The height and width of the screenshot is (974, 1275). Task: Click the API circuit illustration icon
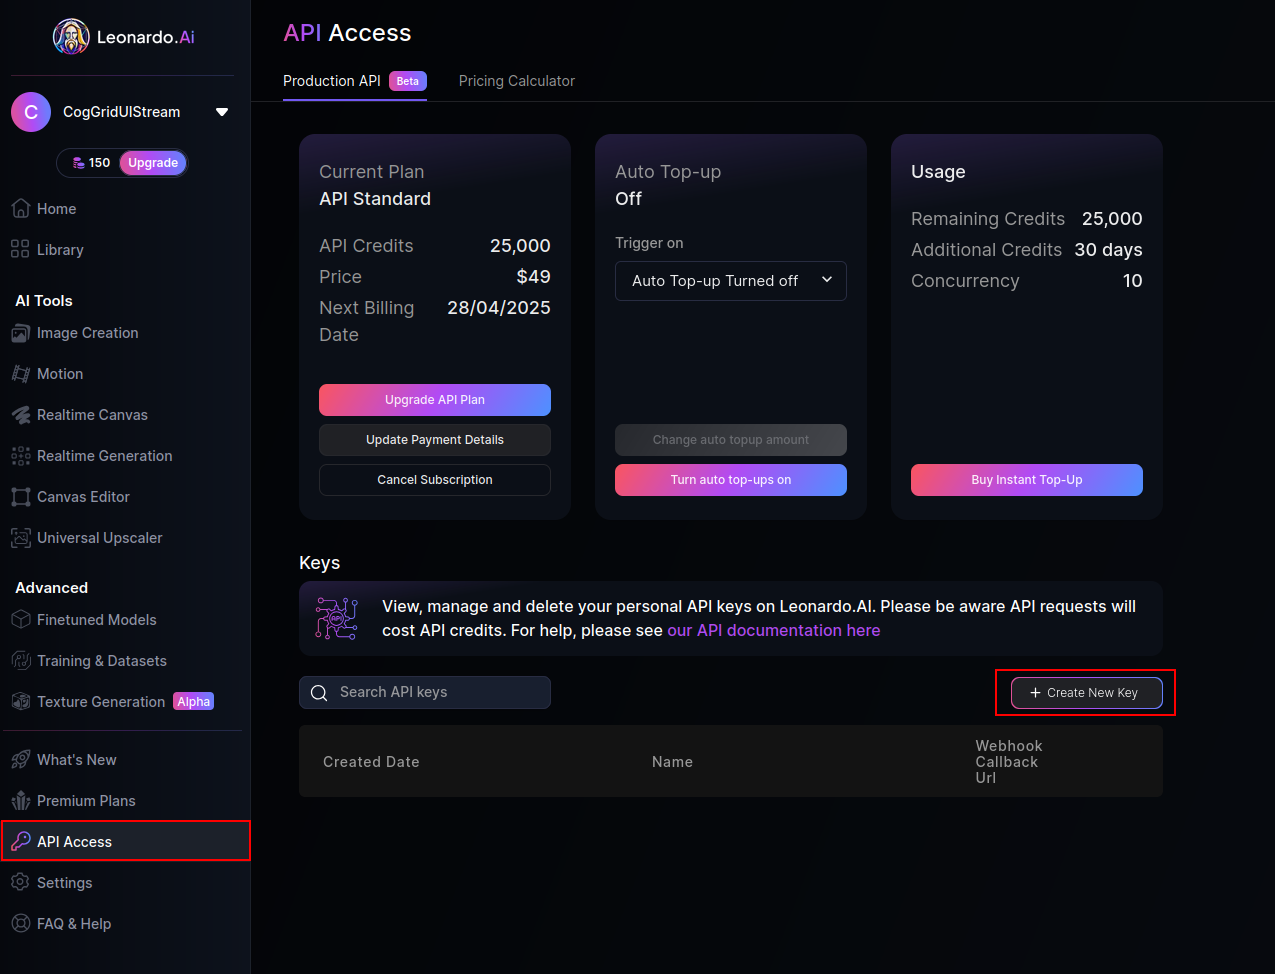click(337, 618)
